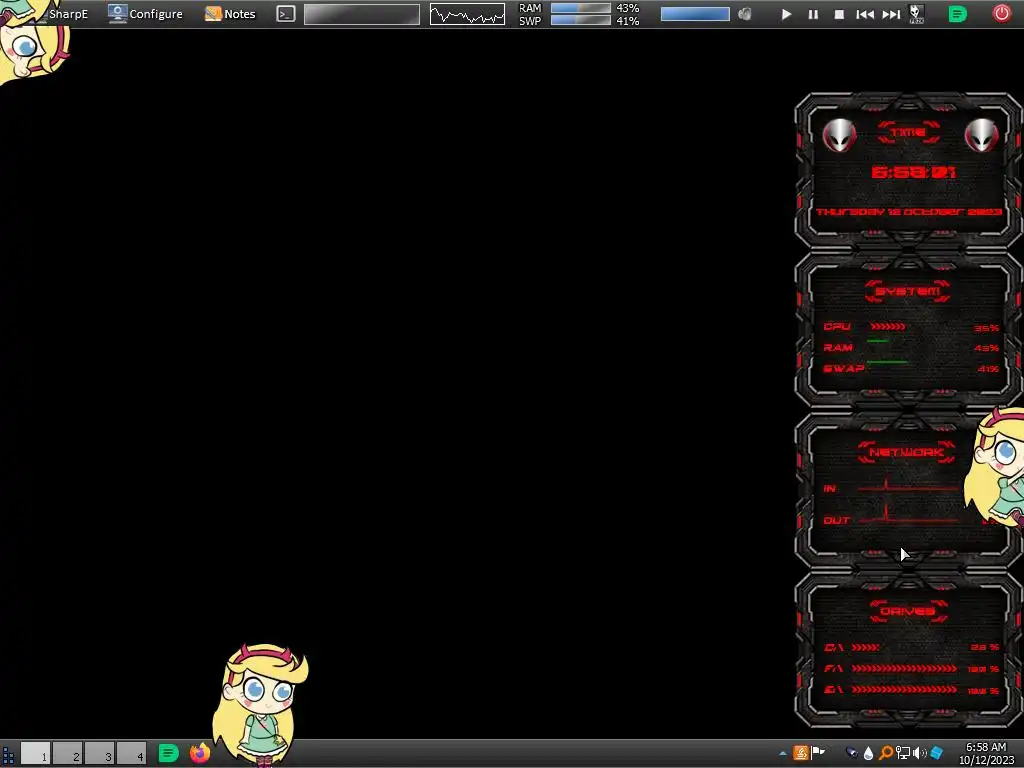Click the red power button
This screenshot has width=1024, height=768.
tap(1002, 13)
